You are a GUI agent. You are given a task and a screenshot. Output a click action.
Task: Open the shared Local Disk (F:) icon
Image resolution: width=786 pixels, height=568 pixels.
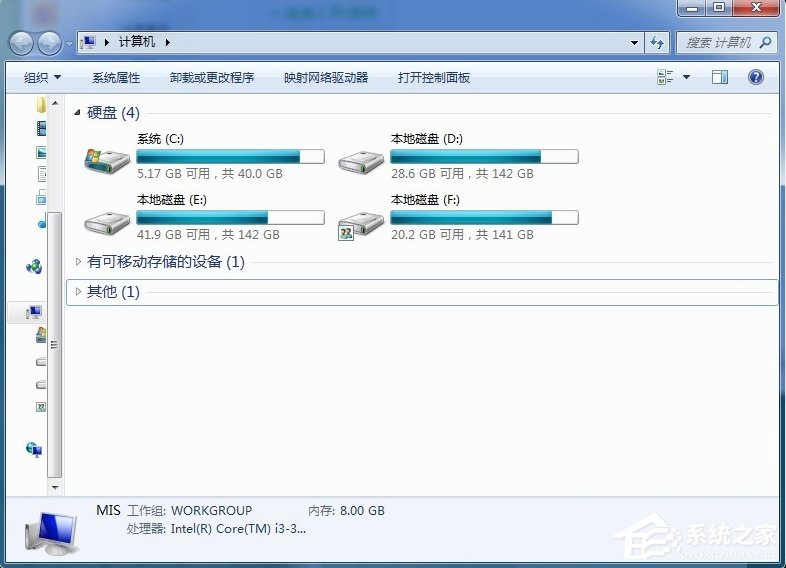tap(361, 226)
